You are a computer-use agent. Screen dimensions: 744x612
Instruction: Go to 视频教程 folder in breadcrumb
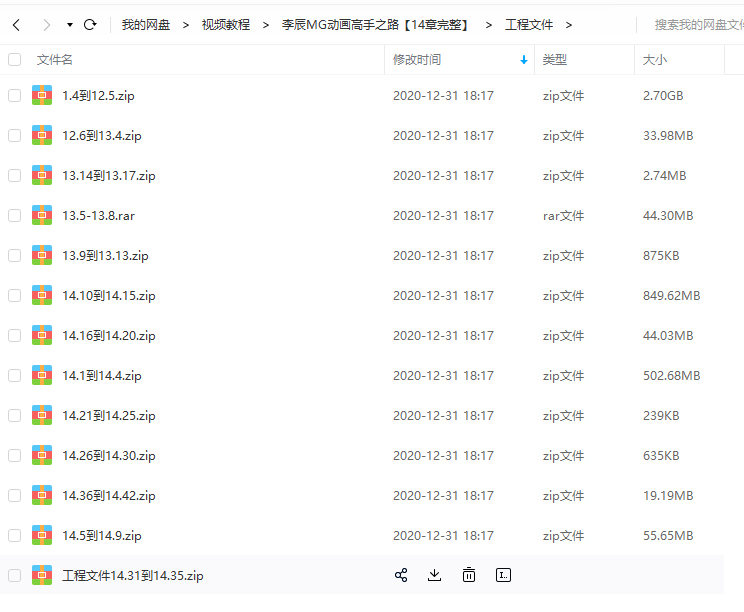click(x=226, y=24)
